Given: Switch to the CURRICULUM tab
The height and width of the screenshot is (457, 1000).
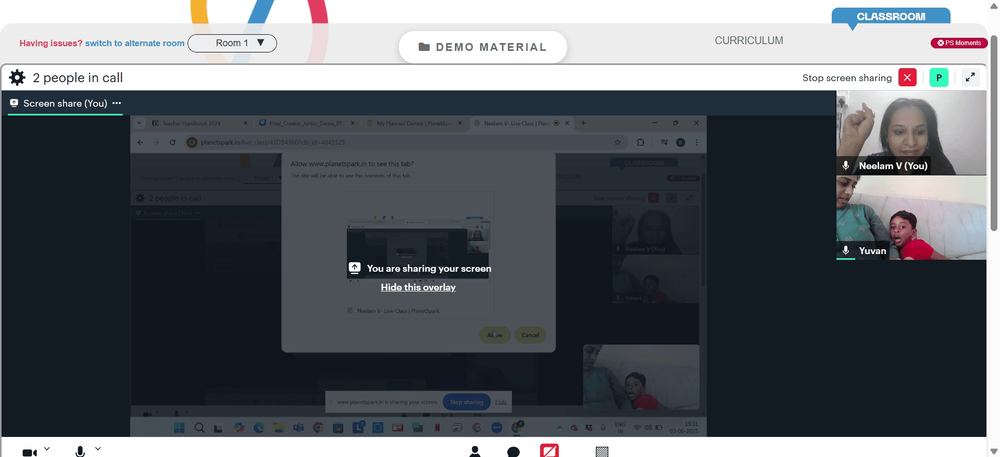Looking at the screenshot, I should 749,40.
